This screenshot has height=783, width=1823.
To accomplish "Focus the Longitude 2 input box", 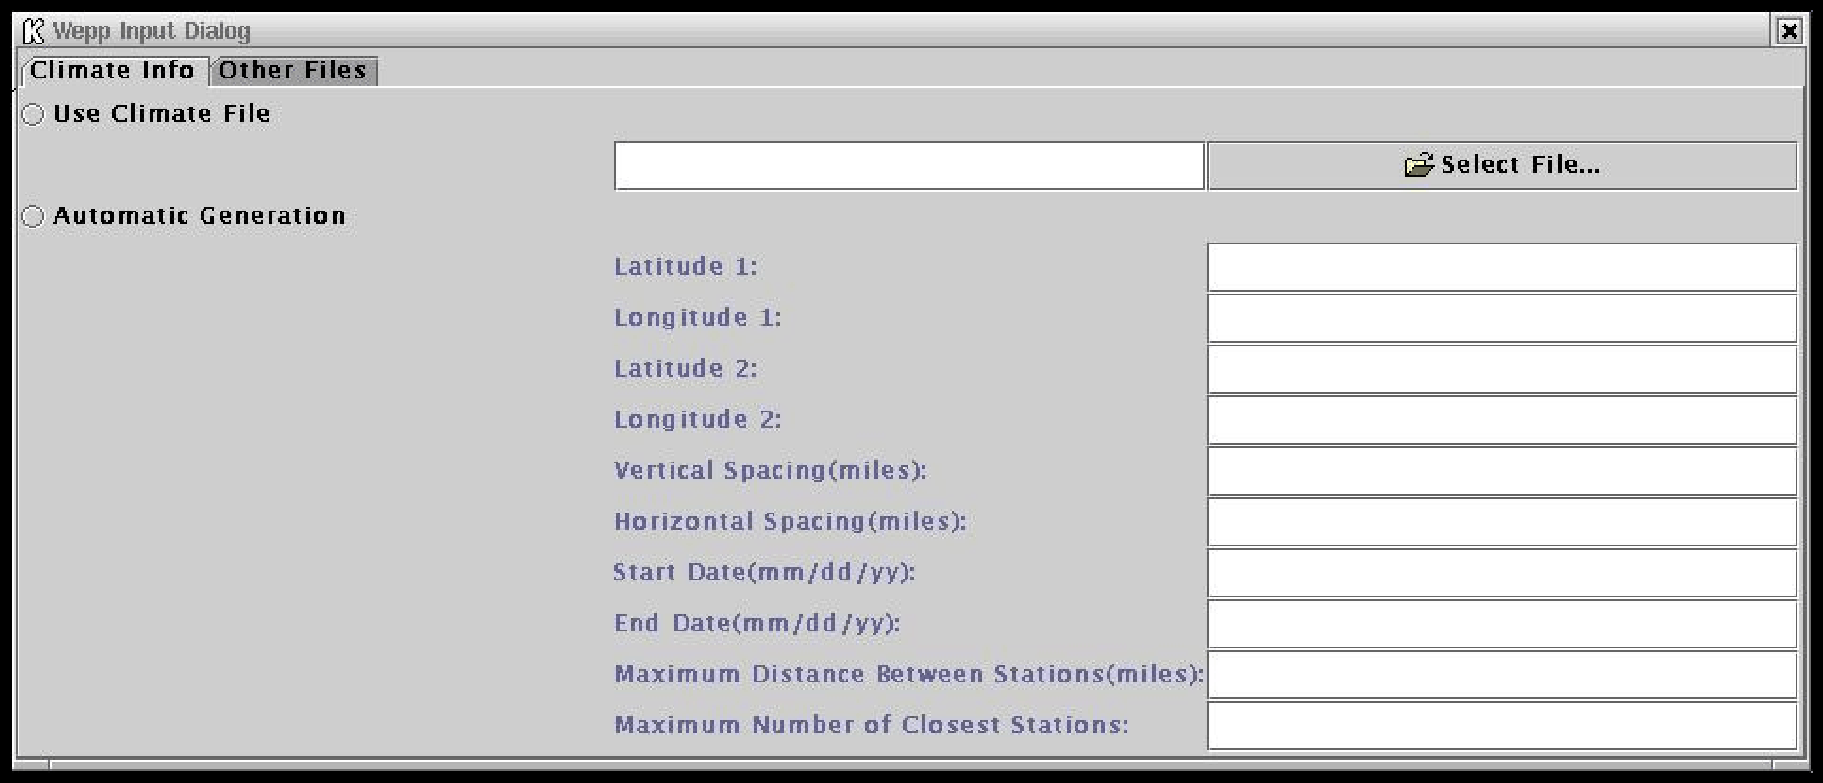I will coord(1501,420).
